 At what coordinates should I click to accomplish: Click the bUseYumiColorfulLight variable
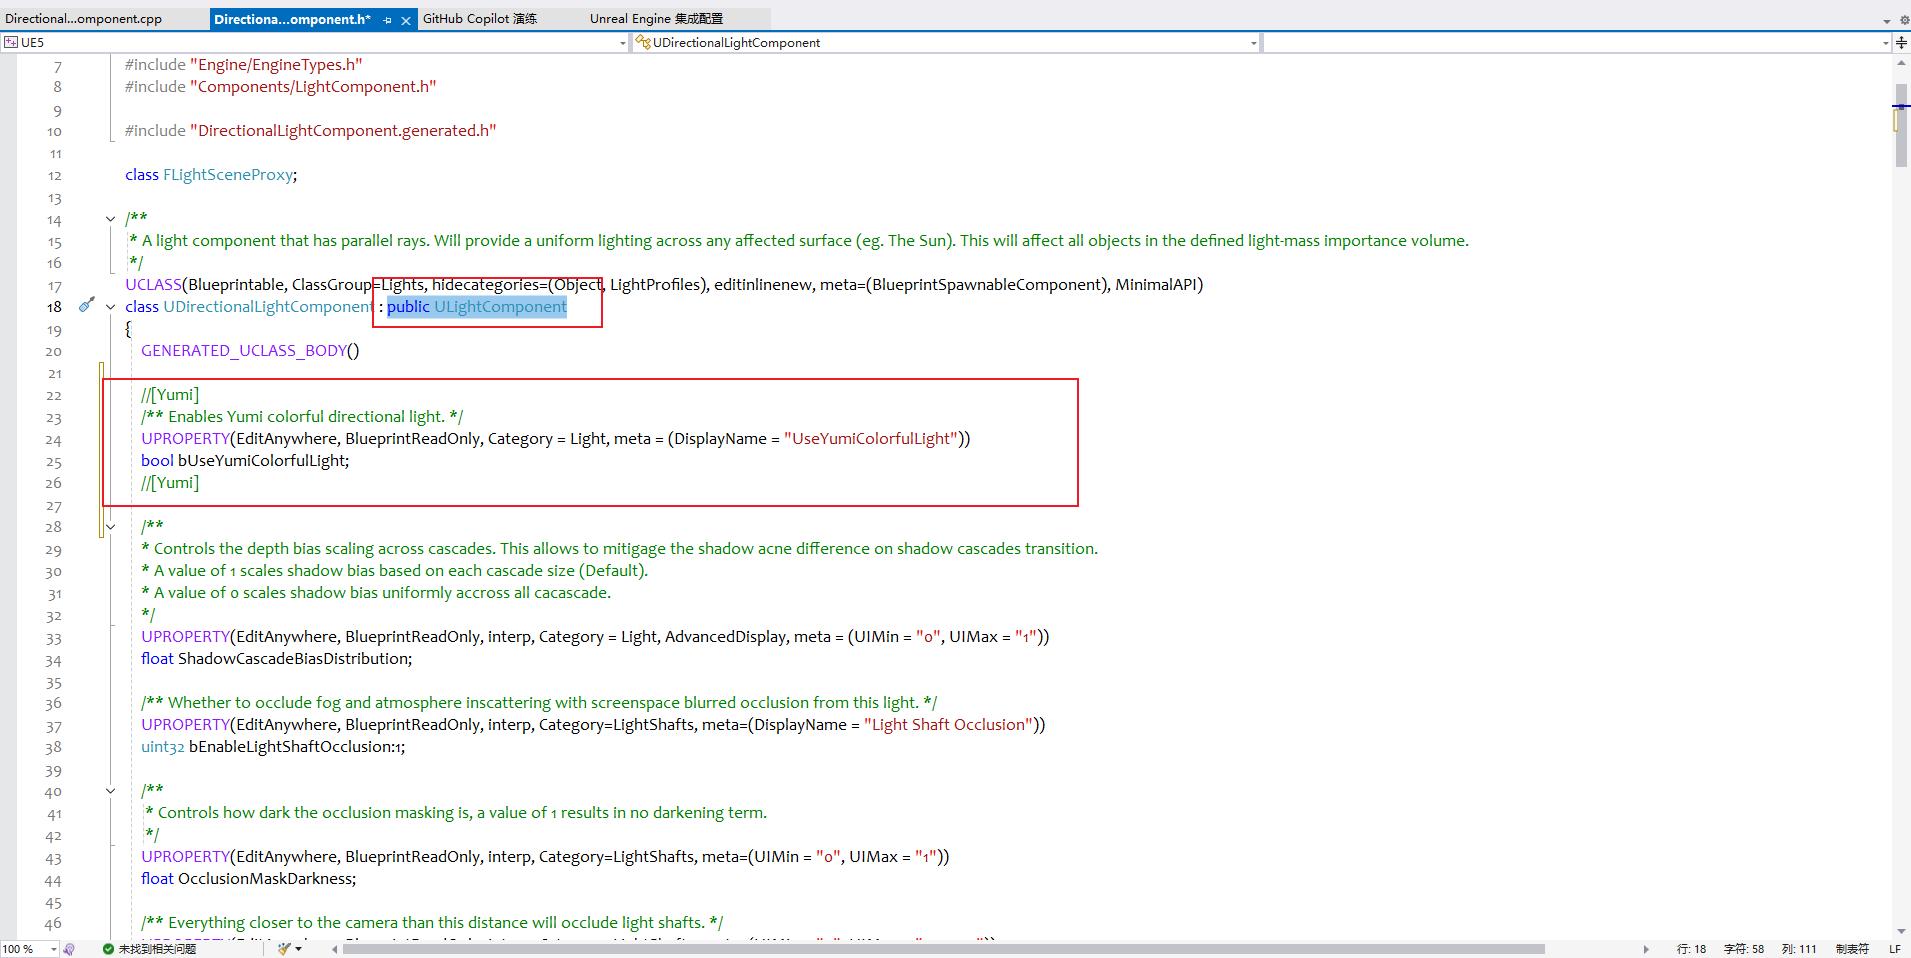click(x=261, y=461)
